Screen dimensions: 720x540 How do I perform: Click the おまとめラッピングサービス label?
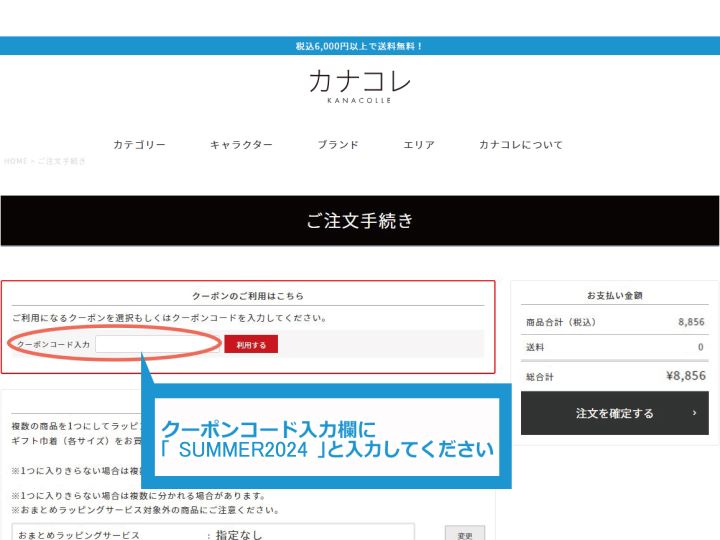79,535
